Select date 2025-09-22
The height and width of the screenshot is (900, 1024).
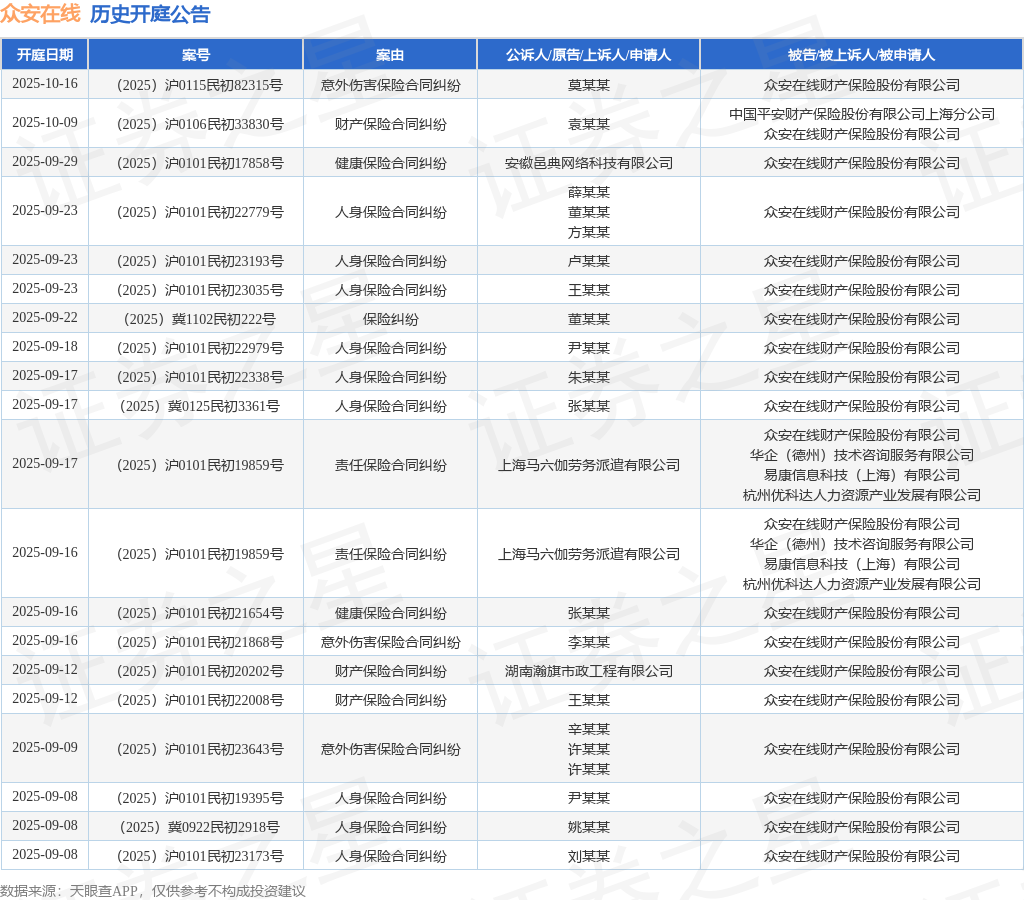point(44,318)
